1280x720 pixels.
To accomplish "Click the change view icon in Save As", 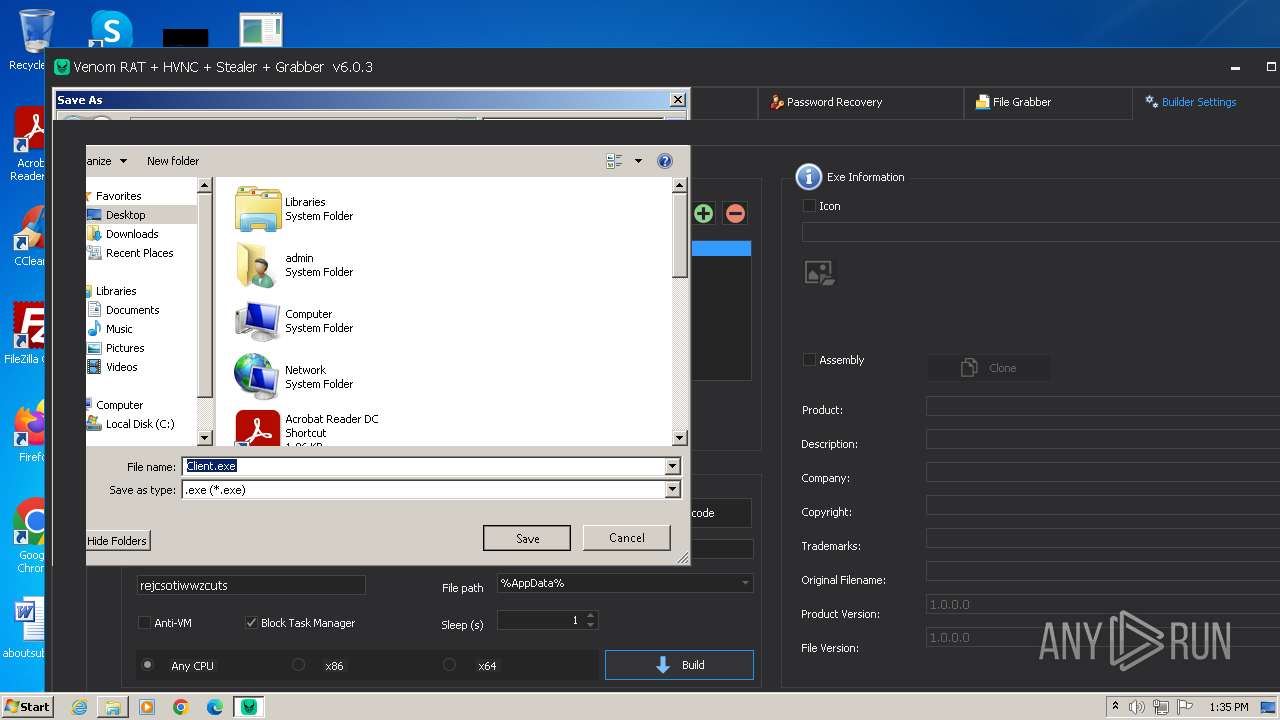I will pos(614,161).
